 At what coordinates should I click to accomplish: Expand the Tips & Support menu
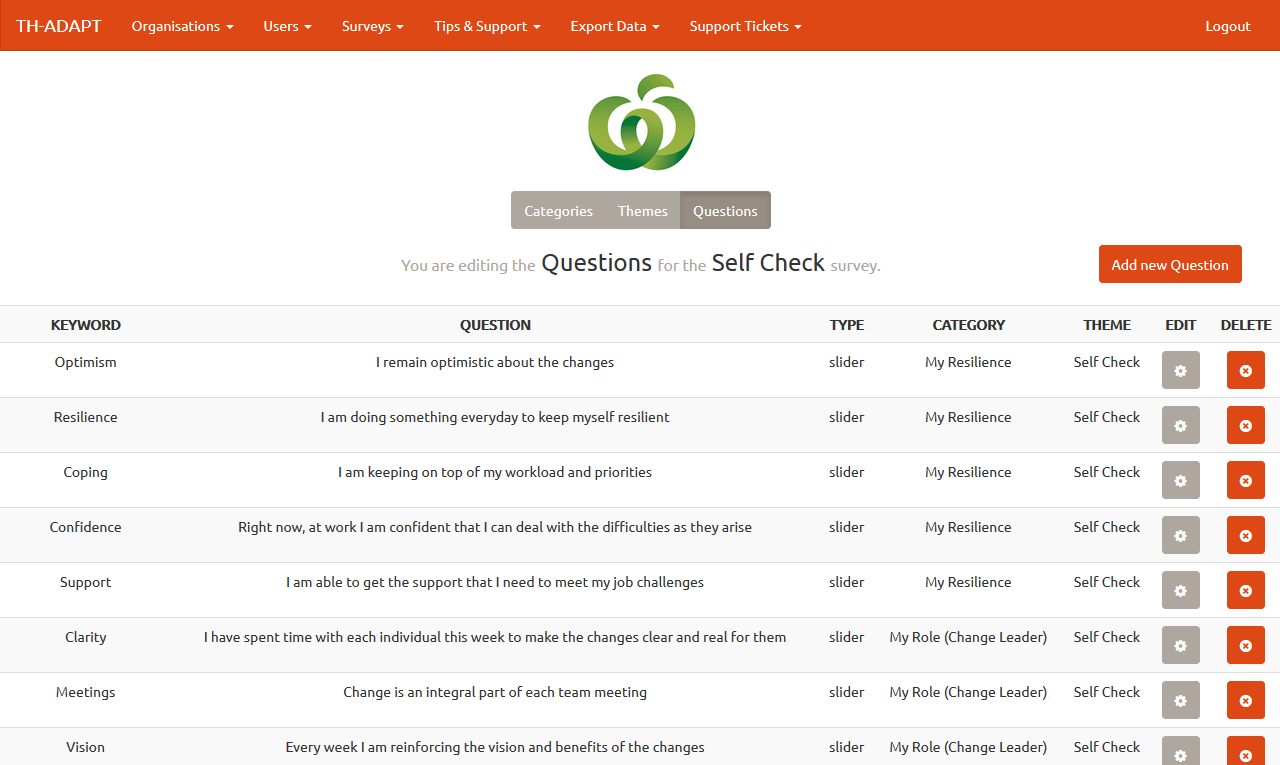point(487,26)
